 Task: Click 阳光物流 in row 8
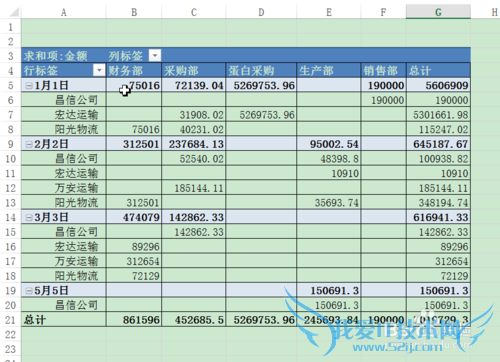coord(64,129)
